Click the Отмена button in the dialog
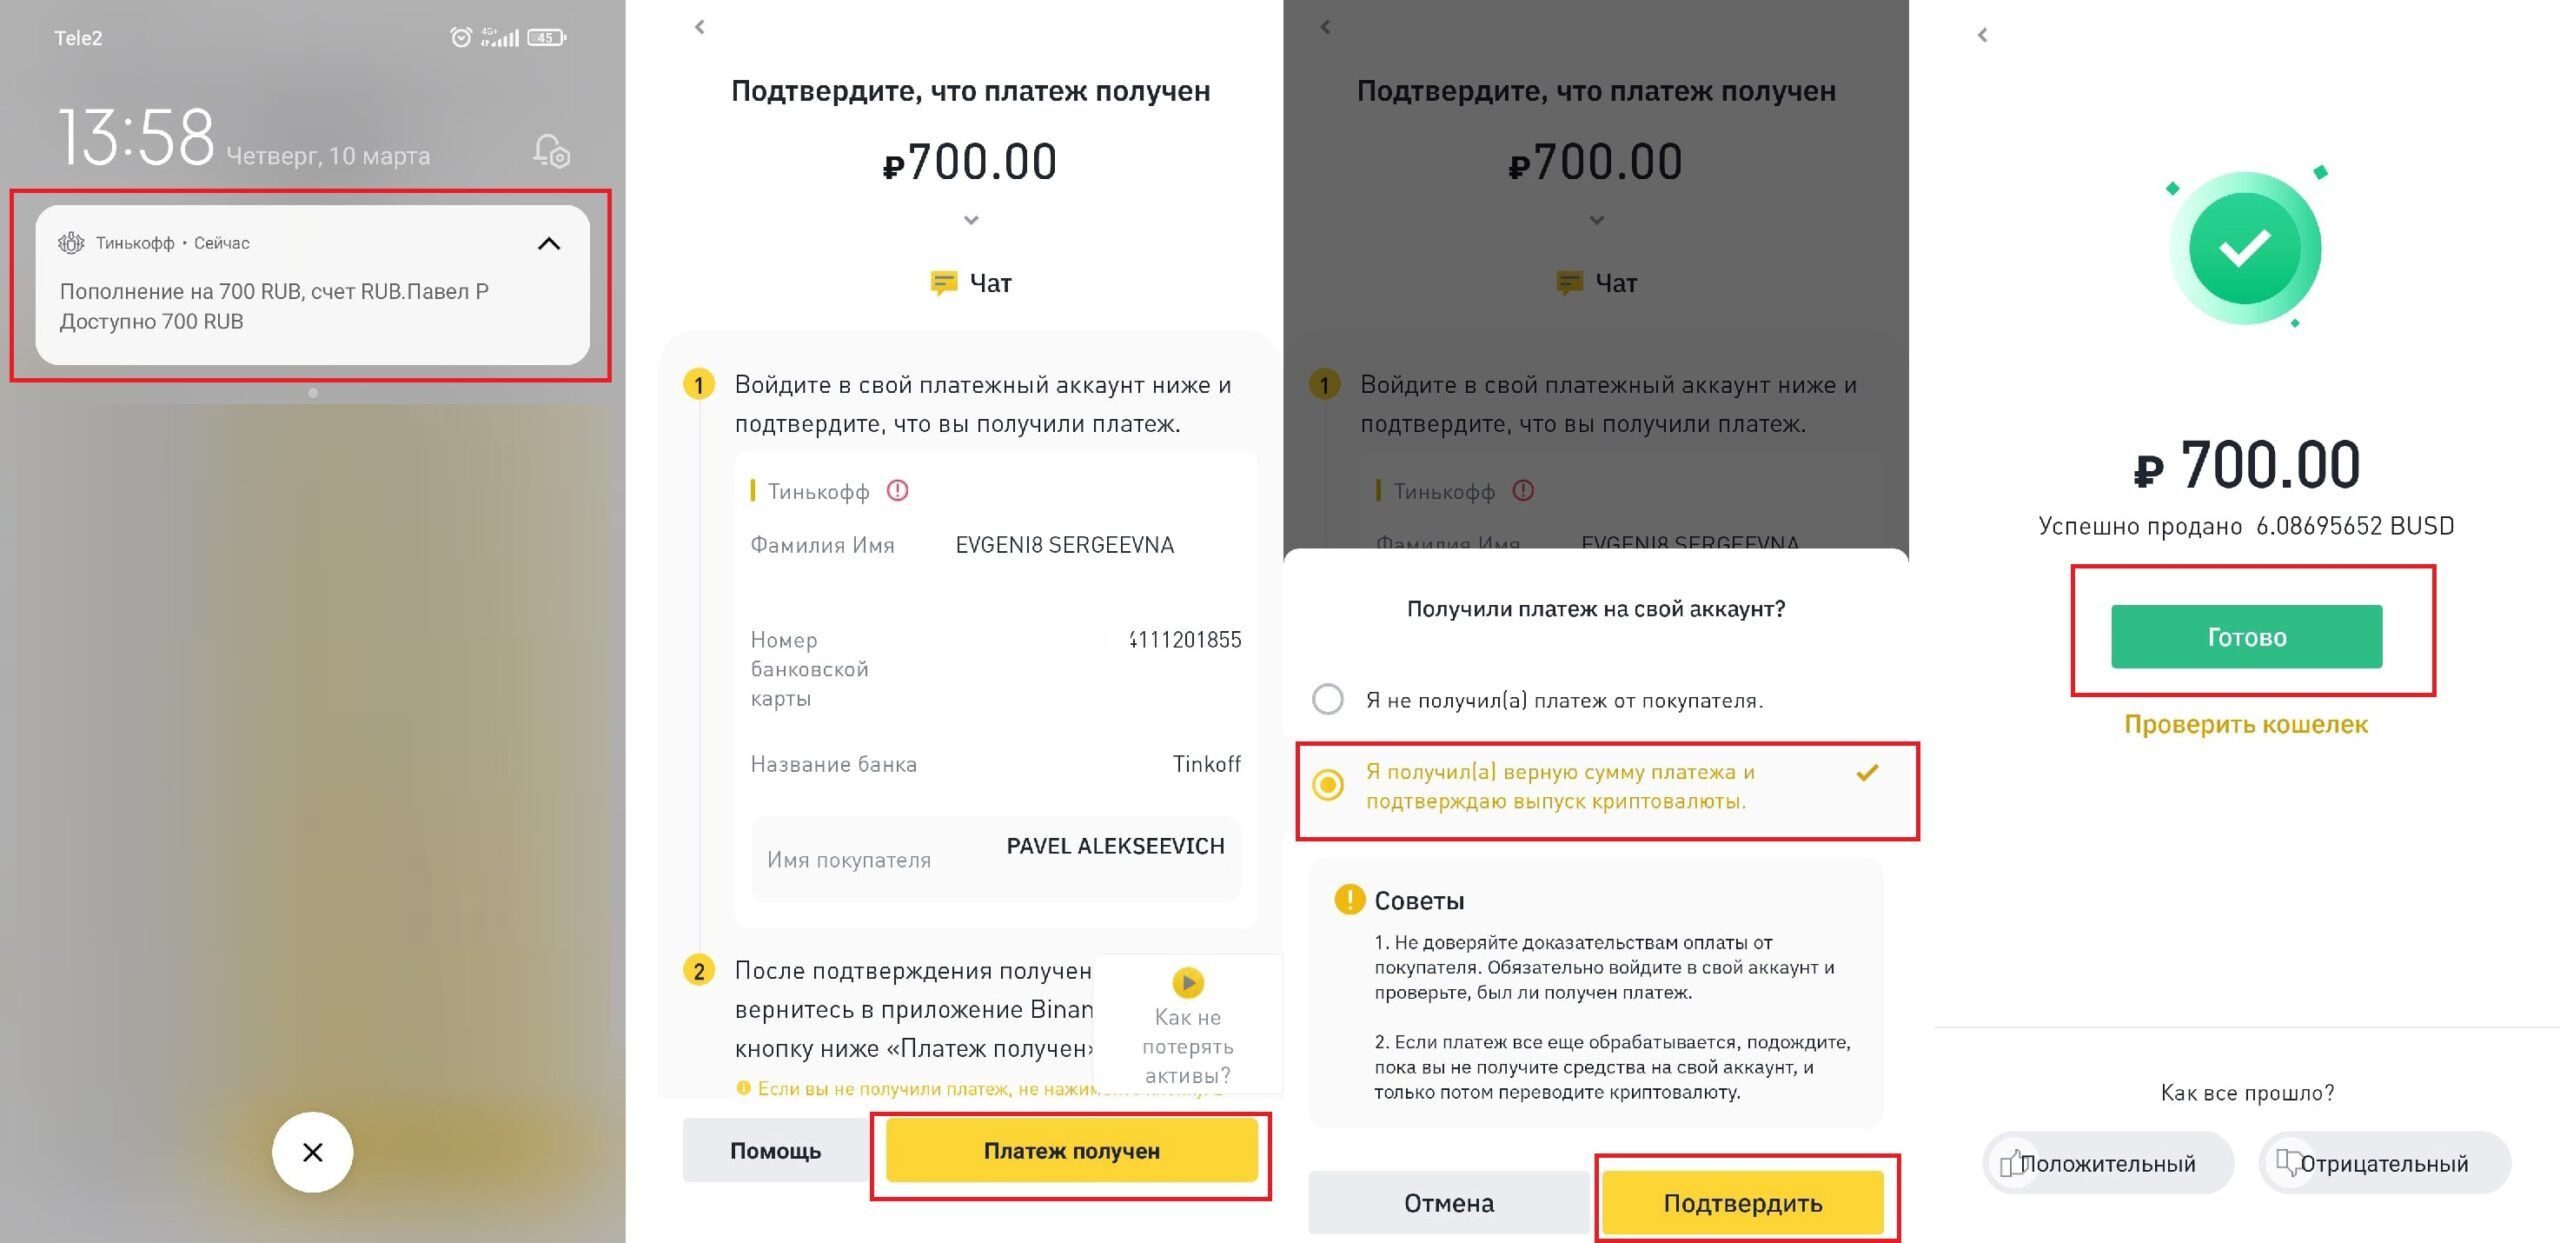Viewport: 2560px width, 1243px height. pyautogui.click(x=1449, y=1202)
